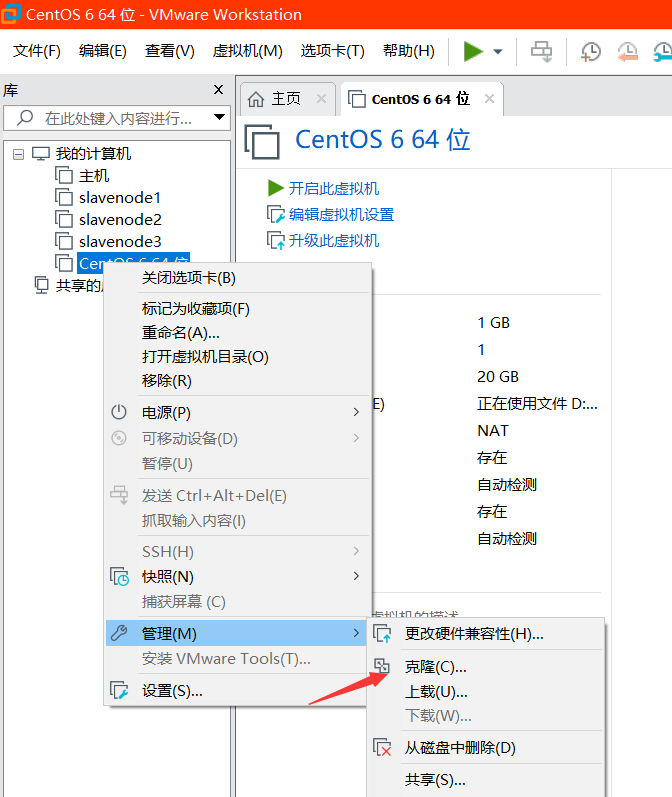This screenshot has height=797, width=672.
Task: Open the 文件(F) menu
Action: [x=37, y=51]
